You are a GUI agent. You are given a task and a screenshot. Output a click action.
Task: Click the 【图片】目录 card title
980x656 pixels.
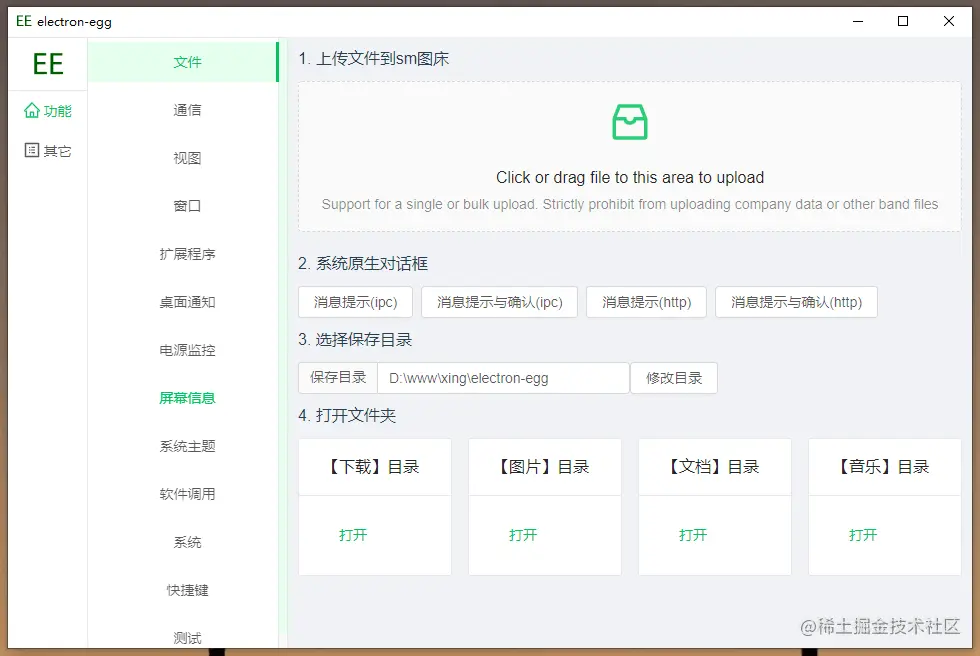click(x=544, y=467)
